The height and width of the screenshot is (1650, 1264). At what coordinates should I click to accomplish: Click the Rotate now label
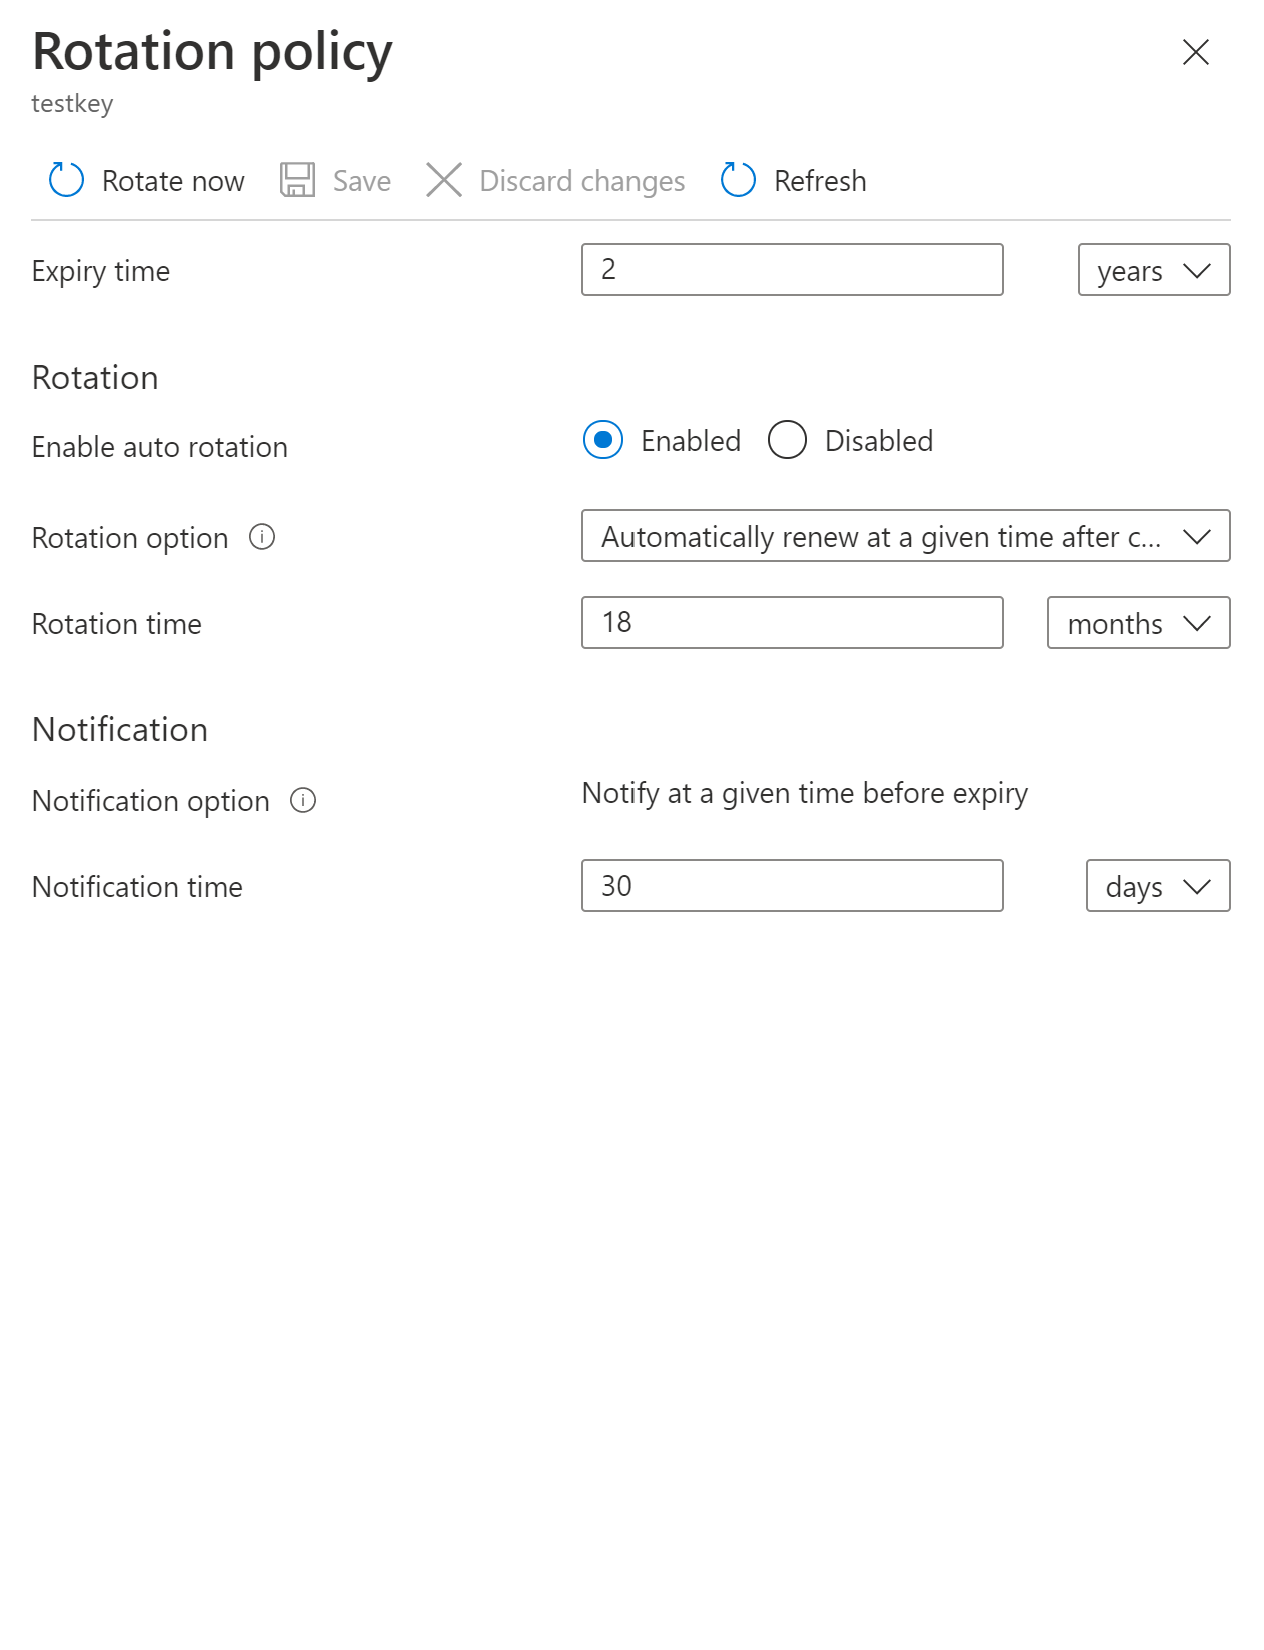pos(173,181)
